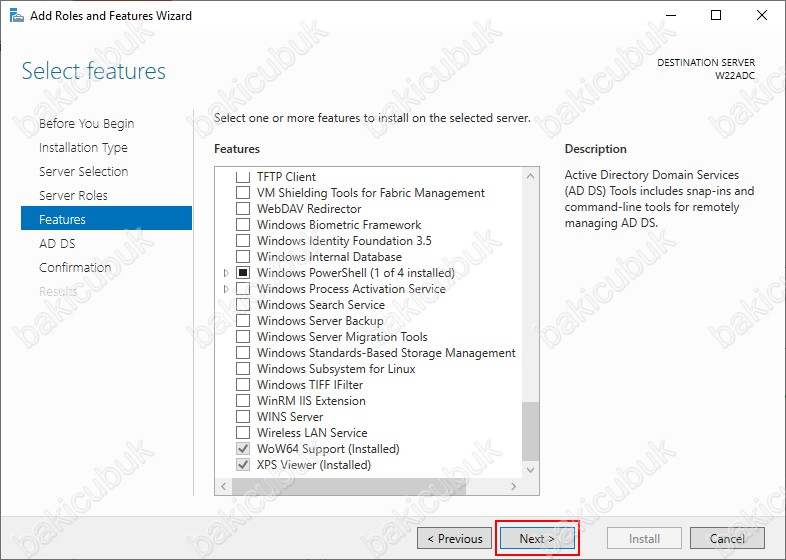Expand Windows Process Activation Service node
This screenshot has width=786, height=560.
click(226, 289)
